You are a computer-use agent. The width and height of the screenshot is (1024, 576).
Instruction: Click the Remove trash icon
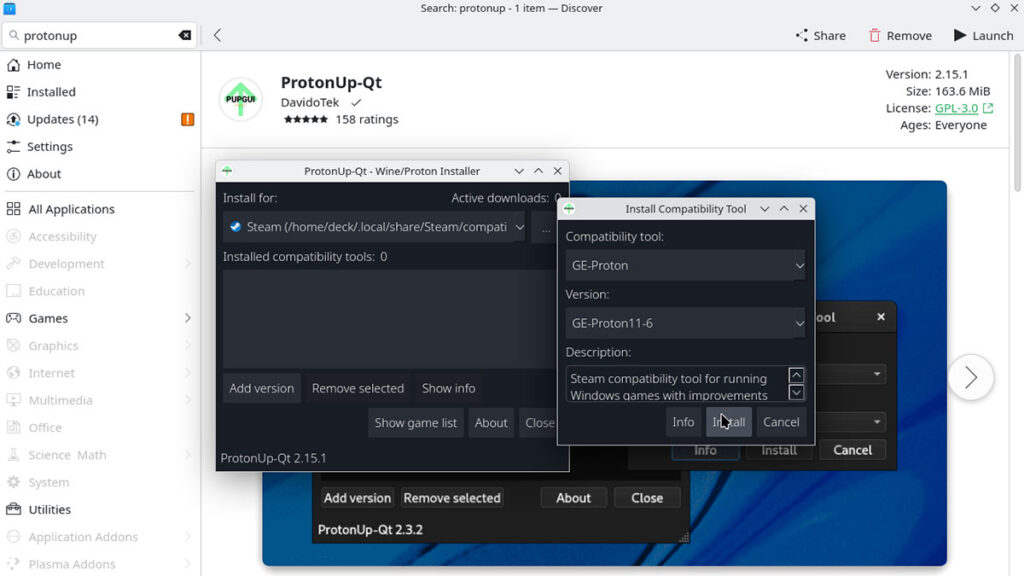(874, 35)
